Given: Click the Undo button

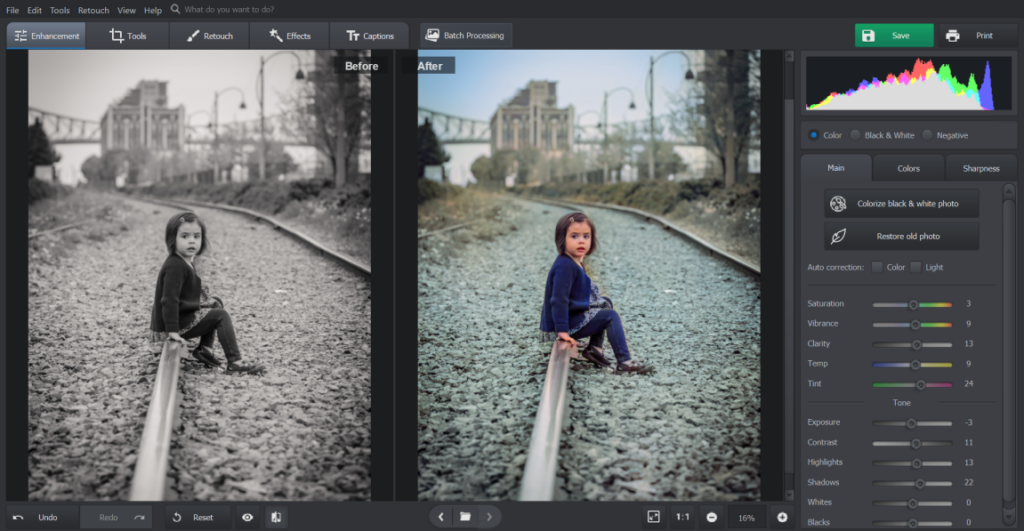Looking at the screenshot, I should coord(42,517).
